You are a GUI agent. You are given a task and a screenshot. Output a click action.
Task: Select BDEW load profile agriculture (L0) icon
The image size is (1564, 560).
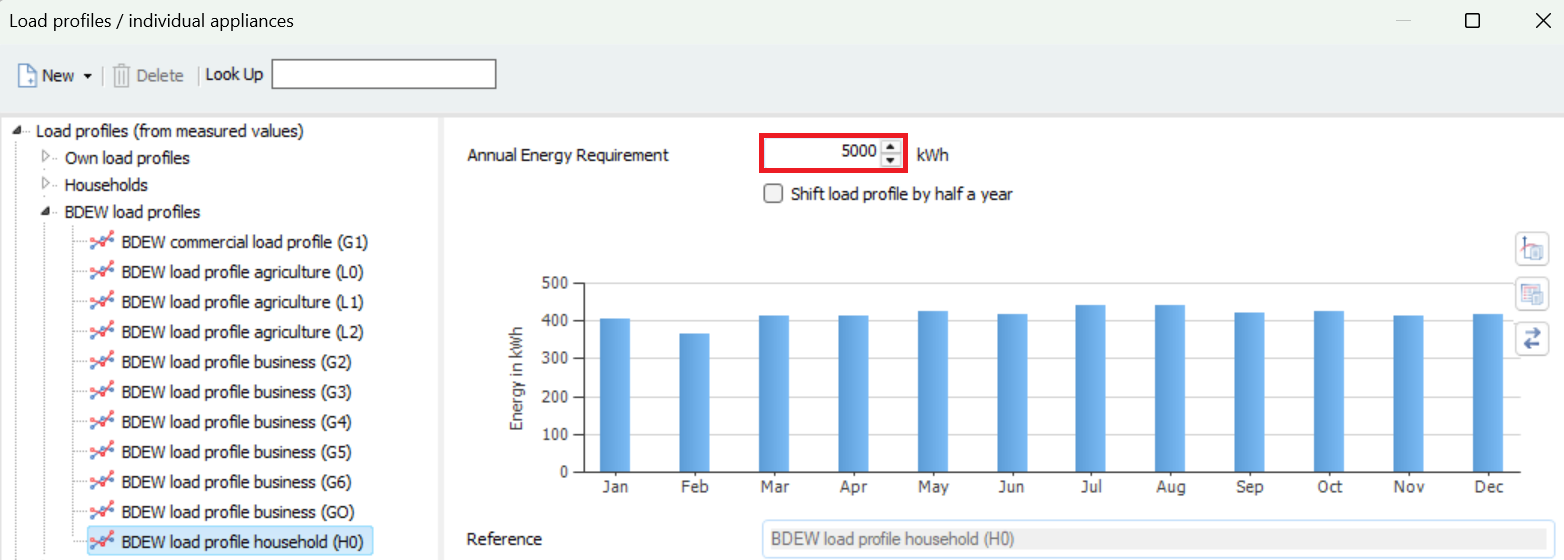[x=101, y=272]
